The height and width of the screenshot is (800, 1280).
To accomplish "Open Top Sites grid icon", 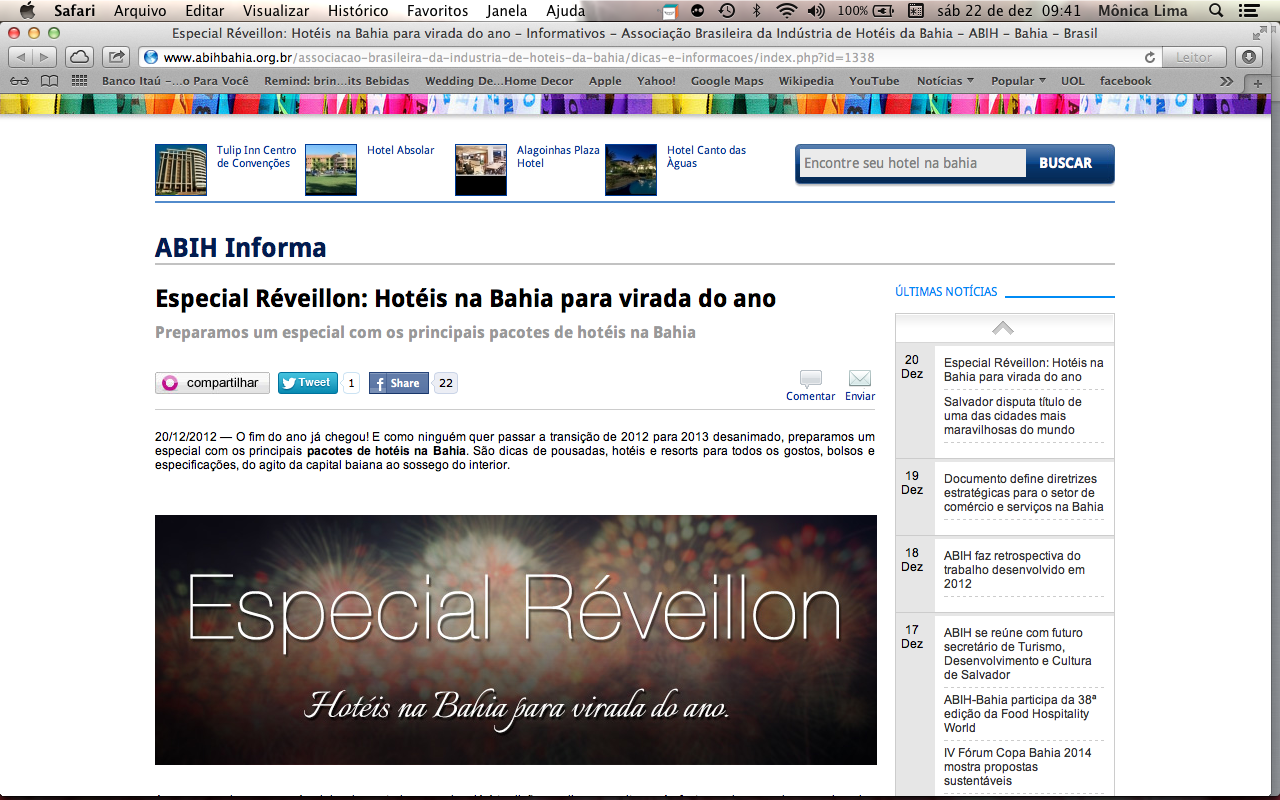I will tap(80, 81).
